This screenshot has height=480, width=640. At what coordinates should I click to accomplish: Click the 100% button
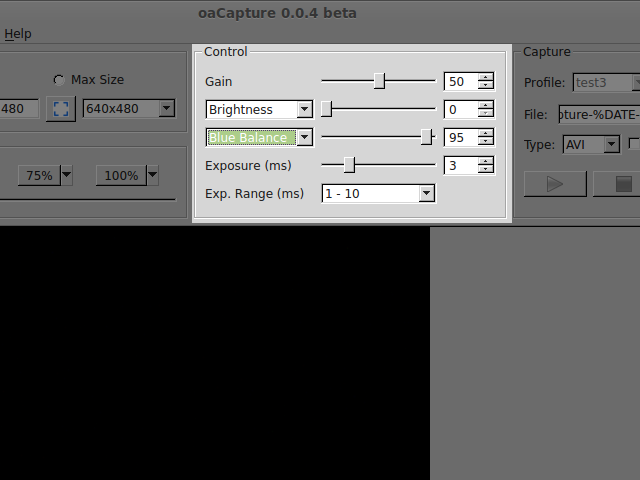[121, 176]
